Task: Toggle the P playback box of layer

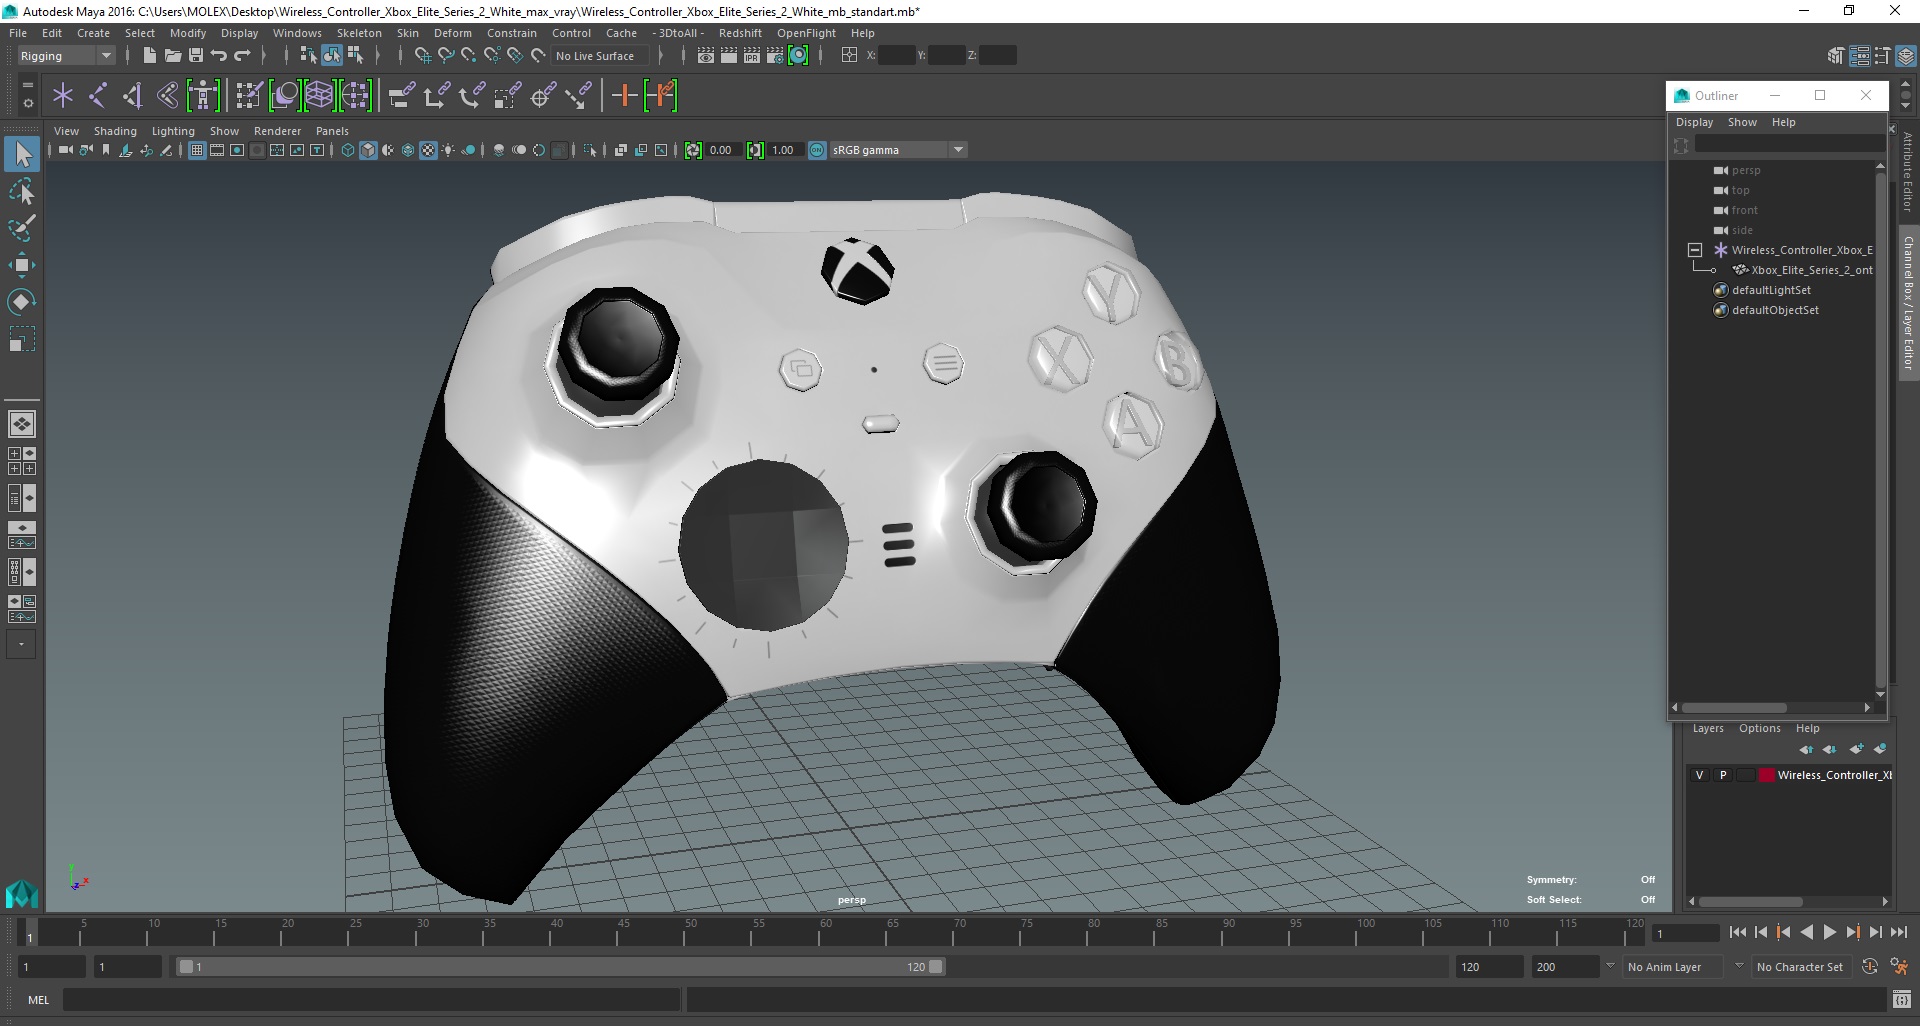Action: tap(1722, 775)
